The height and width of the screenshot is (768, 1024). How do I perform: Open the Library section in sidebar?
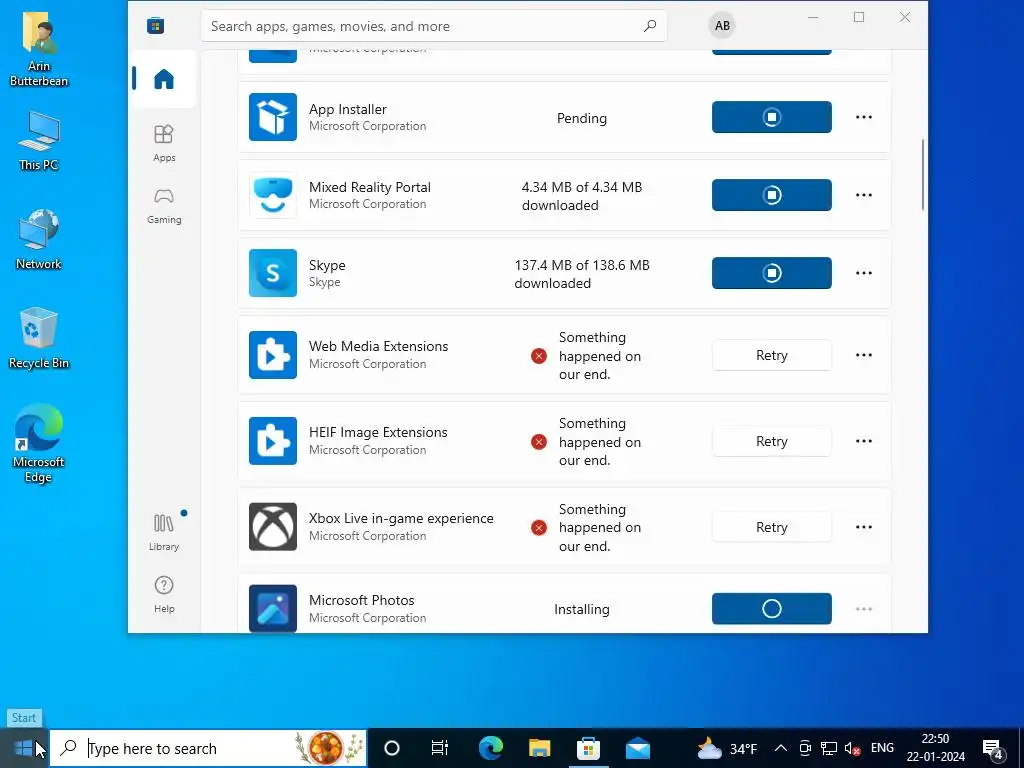[163, 532]
